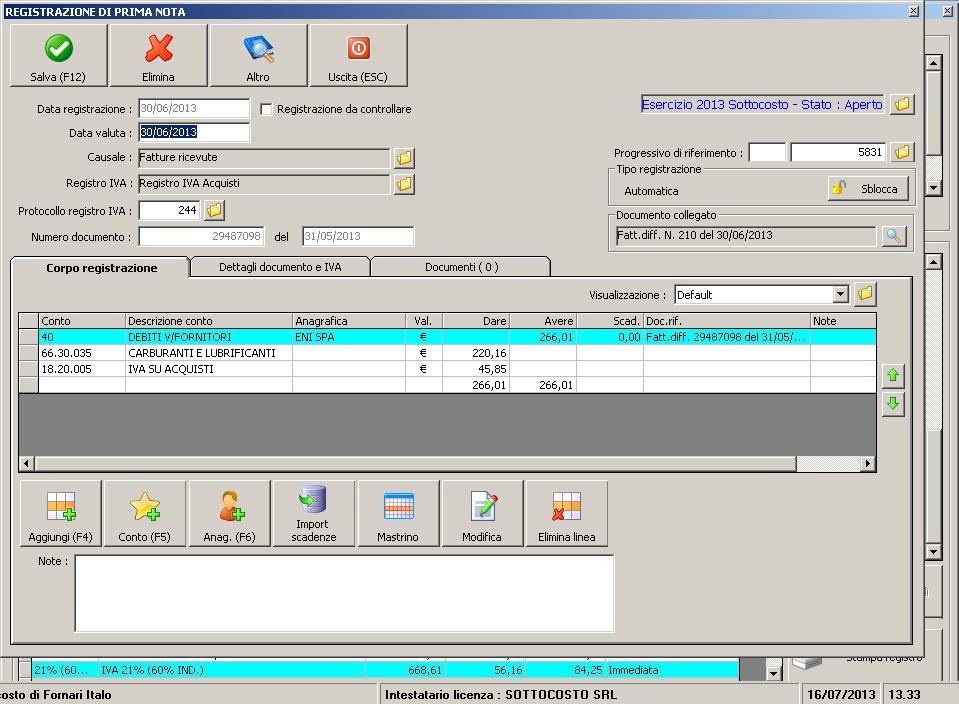Click the Registro IVA Acquisti field

click(x=264, y=183)
